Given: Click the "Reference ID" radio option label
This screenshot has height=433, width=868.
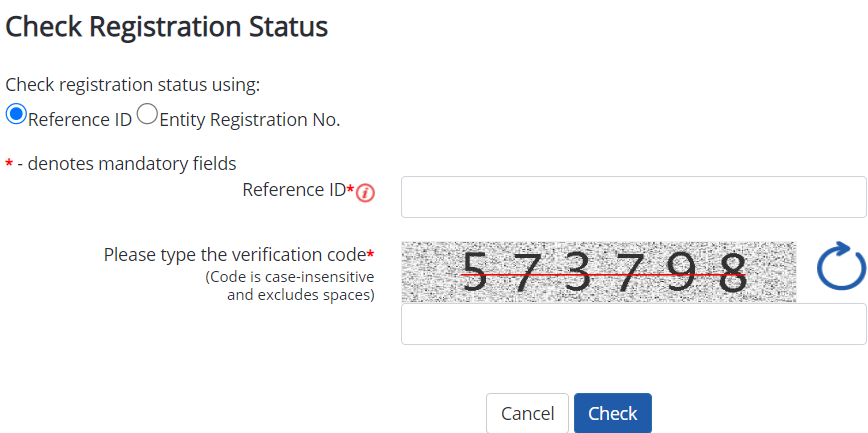Looking at the screenshot, I should point(80,120).
